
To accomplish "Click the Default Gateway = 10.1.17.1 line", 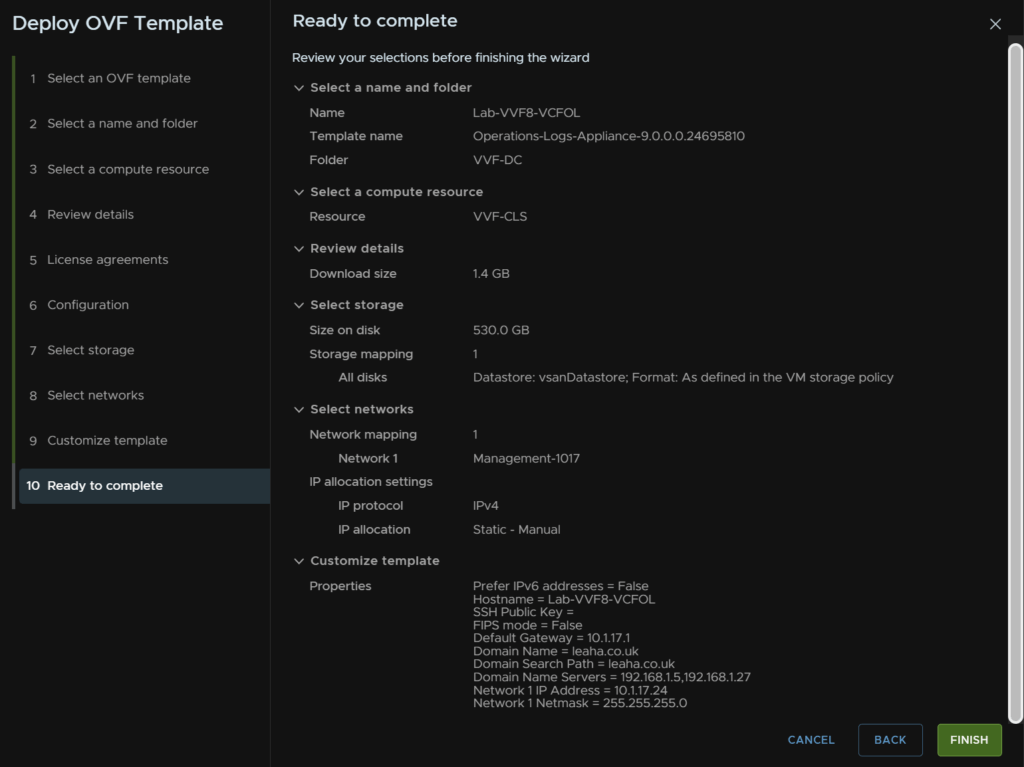I will click(x=551, y=638).
